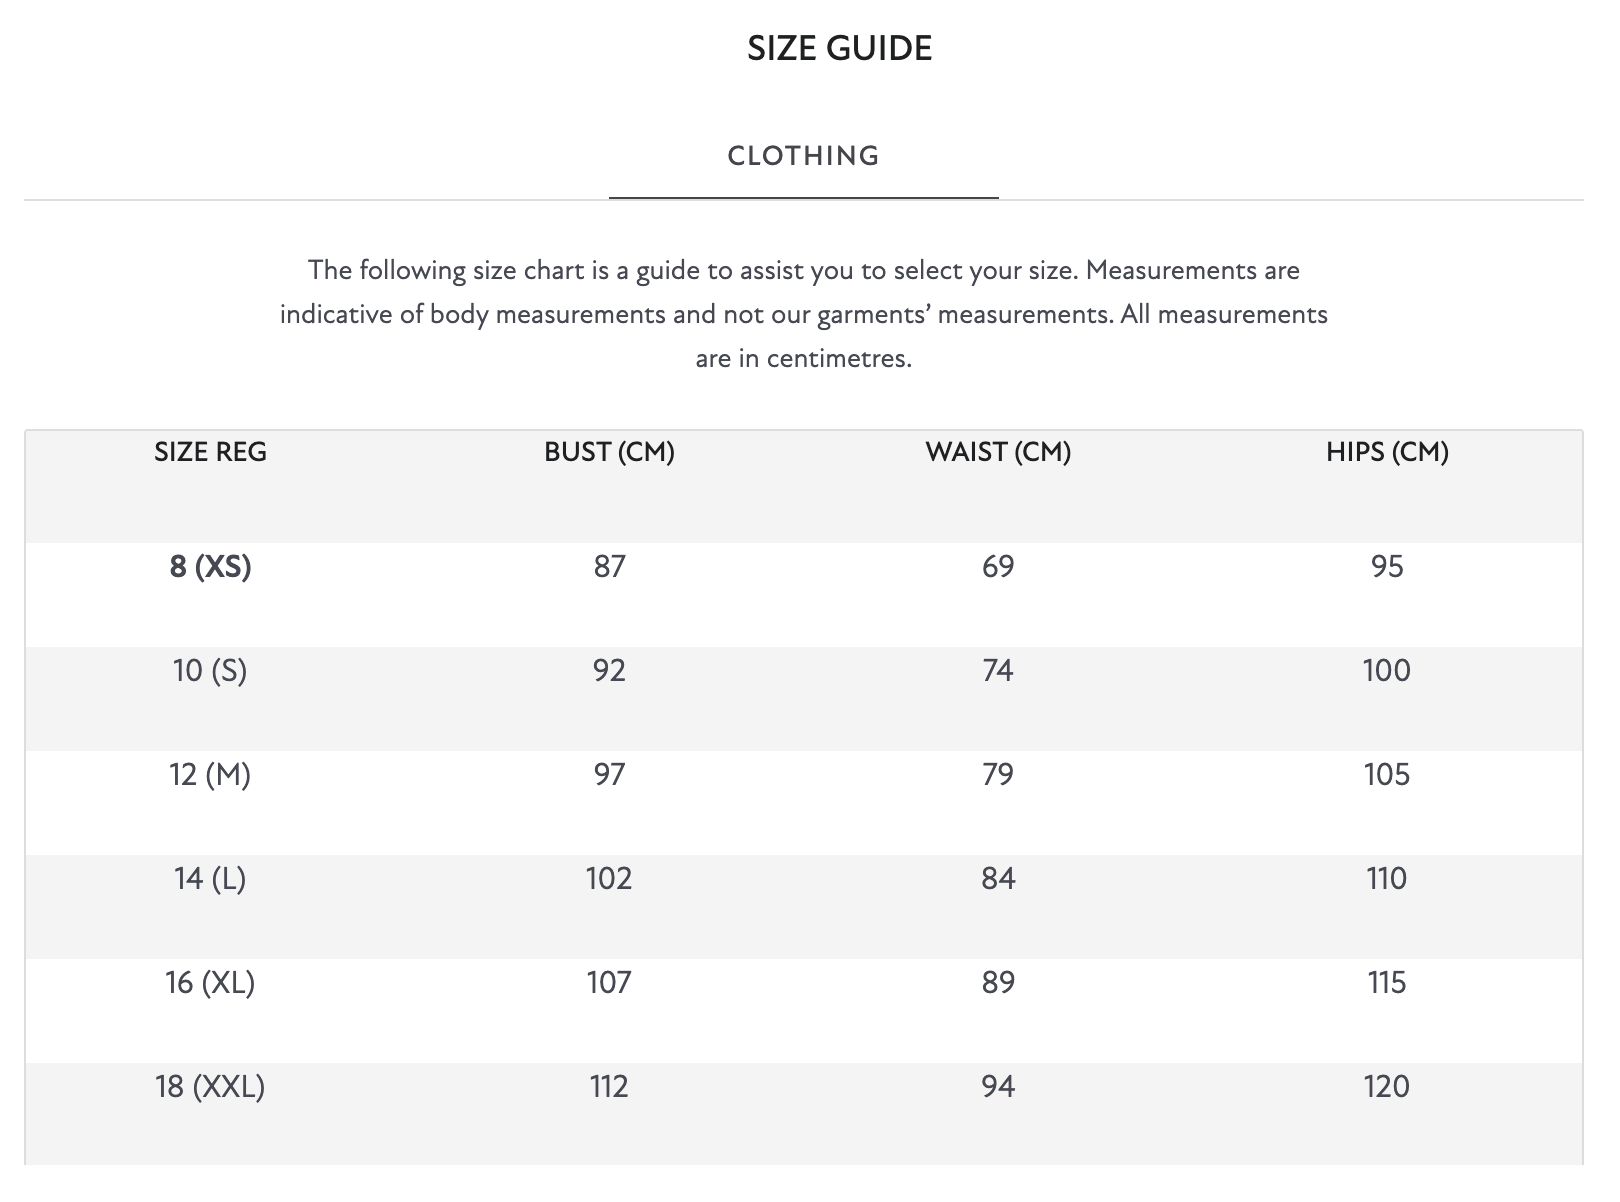Click the Hips (CM) column header
This screenshot has height=1202, width=1620.
point(1387,452)
